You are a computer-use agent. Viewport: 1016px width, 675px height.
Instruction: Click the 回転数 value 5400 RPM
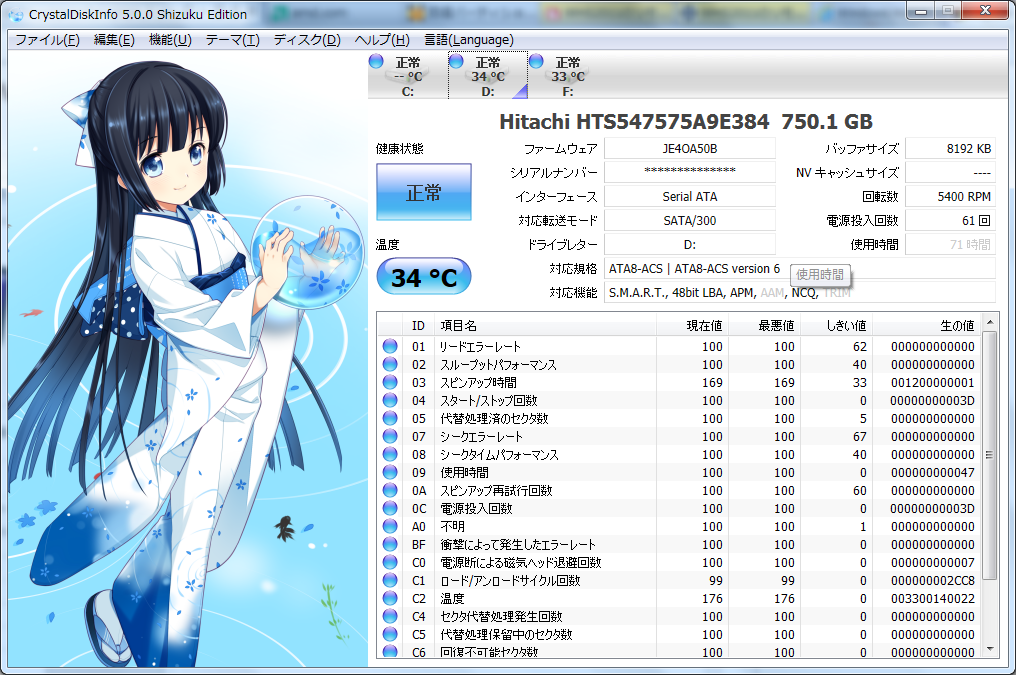click(950, 196)
